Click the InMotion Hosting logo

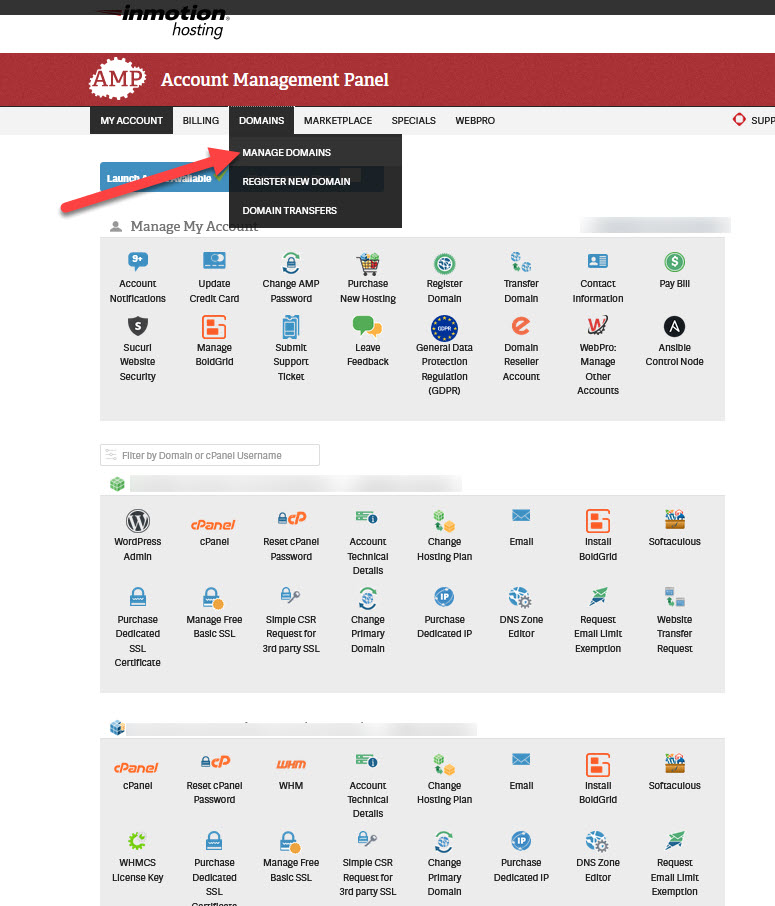[164, 21]
